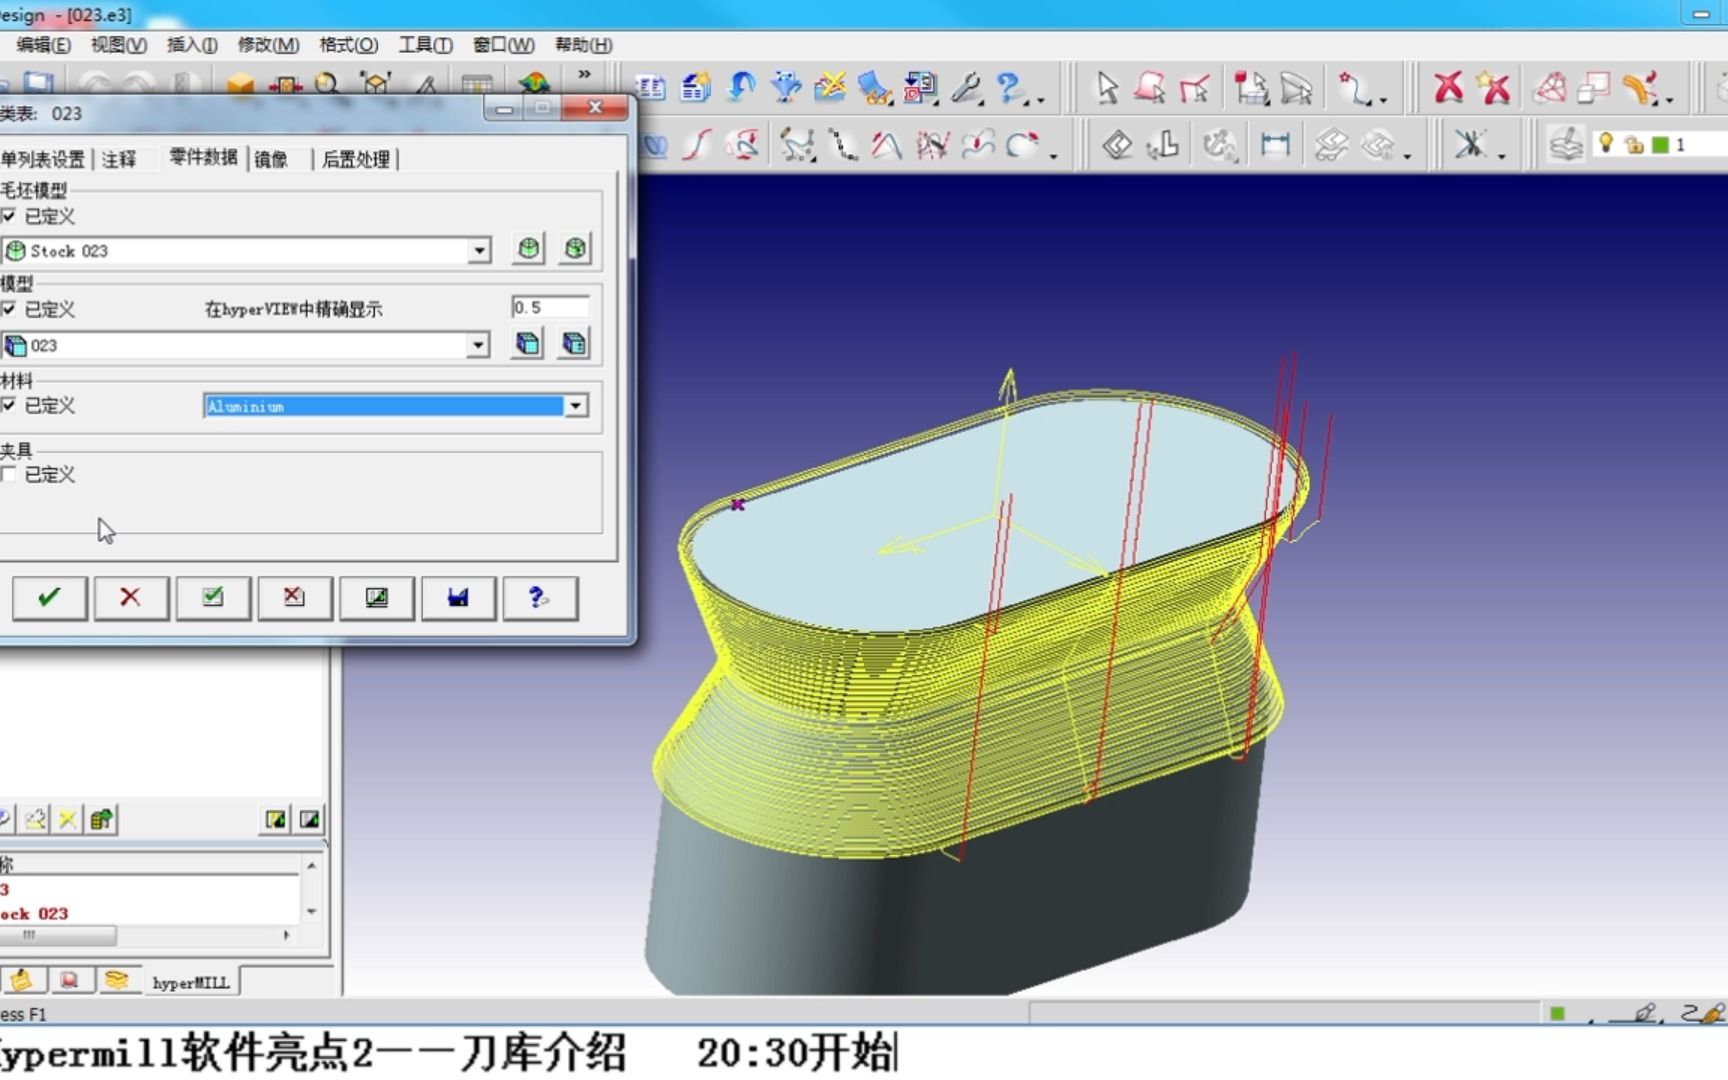Open the 视图(V) menu

(119, 45)
